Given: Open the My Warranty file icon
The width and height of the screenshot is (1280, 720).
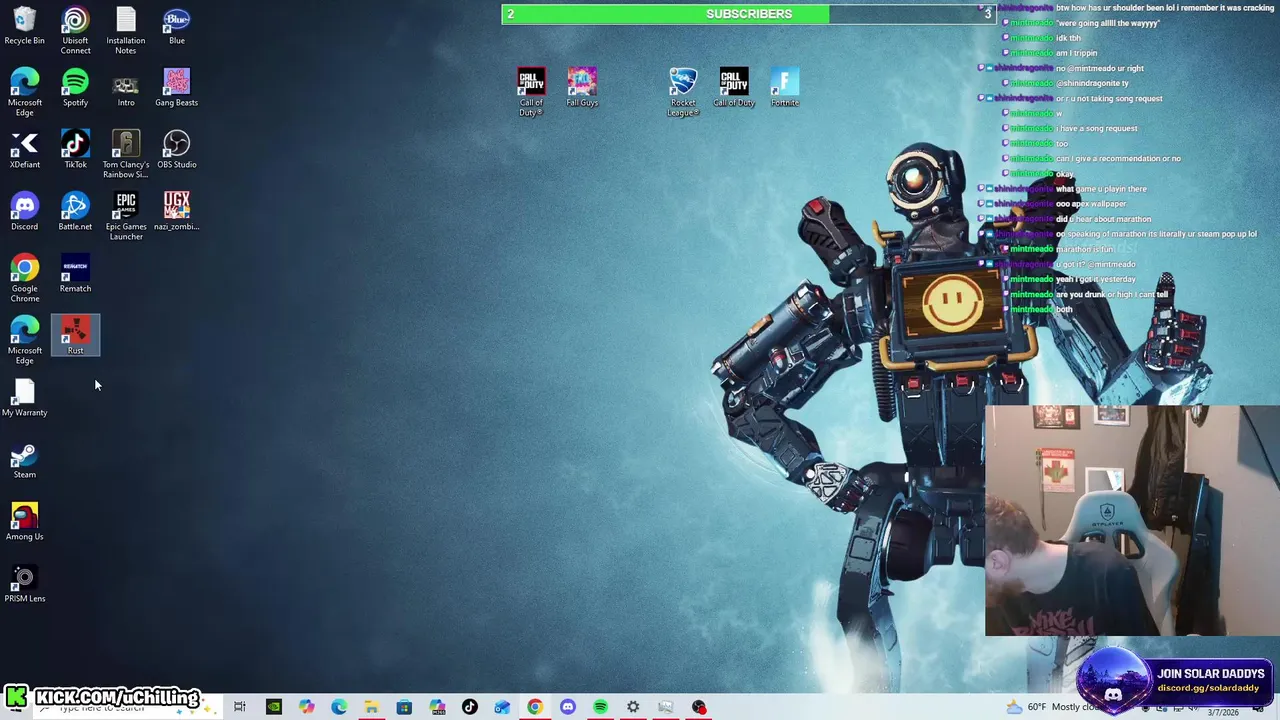Looking at the screenshot, I should (25, 398).
